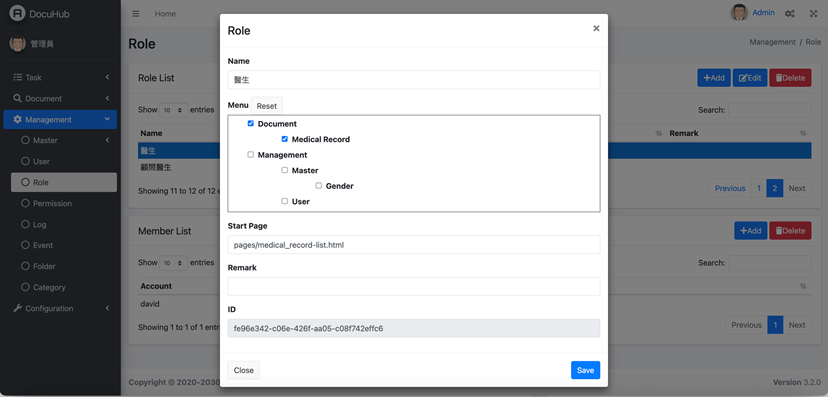Image resolution: width=828 pixels, height=397 pixels.
Task: Open the Log sidebar menu item
Action: pos(64,224)
